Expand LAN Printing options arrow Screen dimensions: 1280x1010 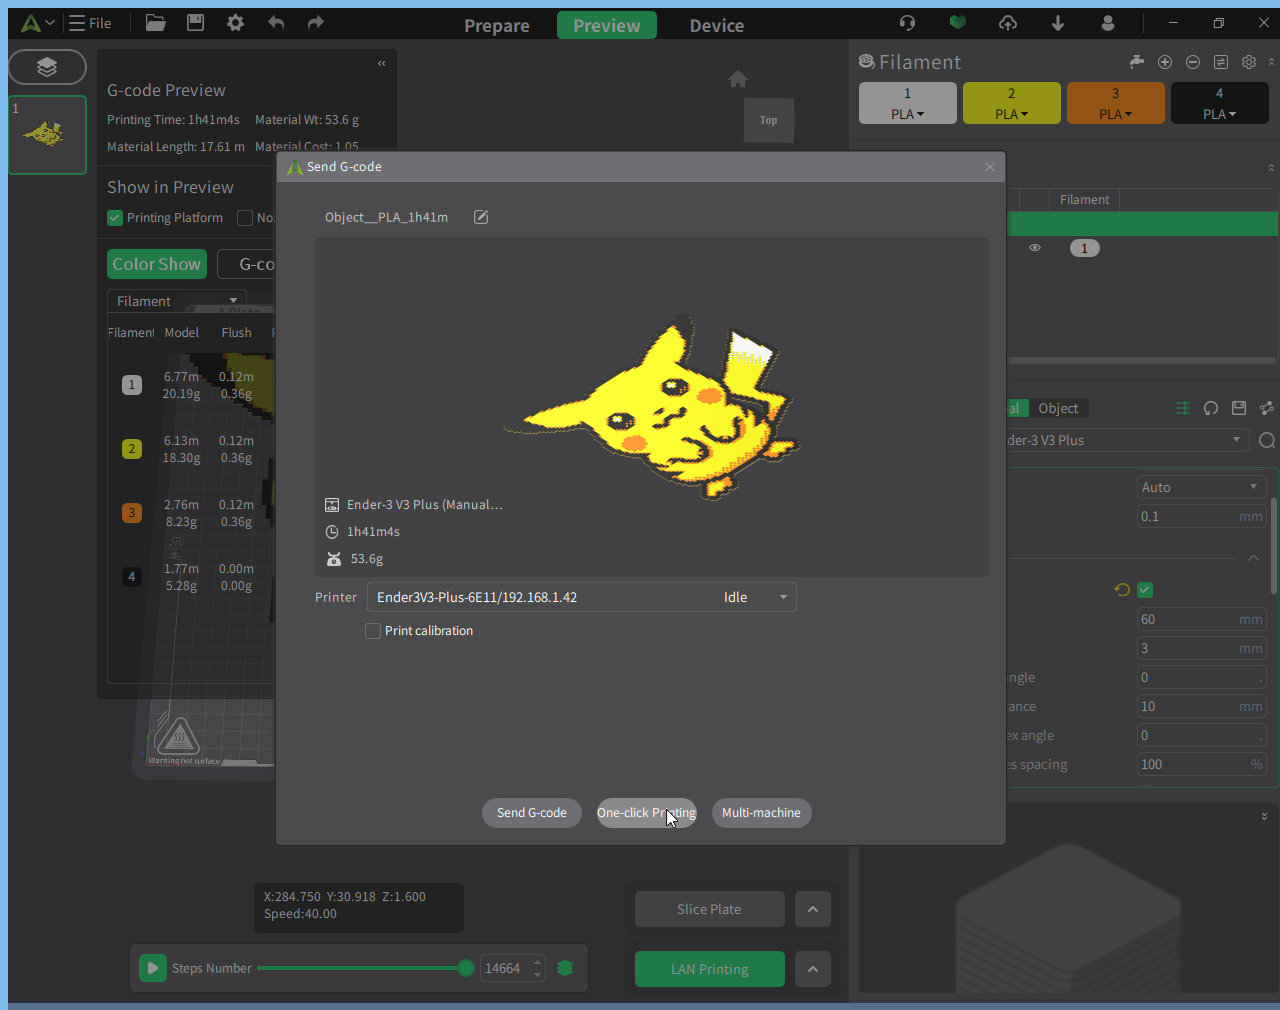click(x=813, y=969)
